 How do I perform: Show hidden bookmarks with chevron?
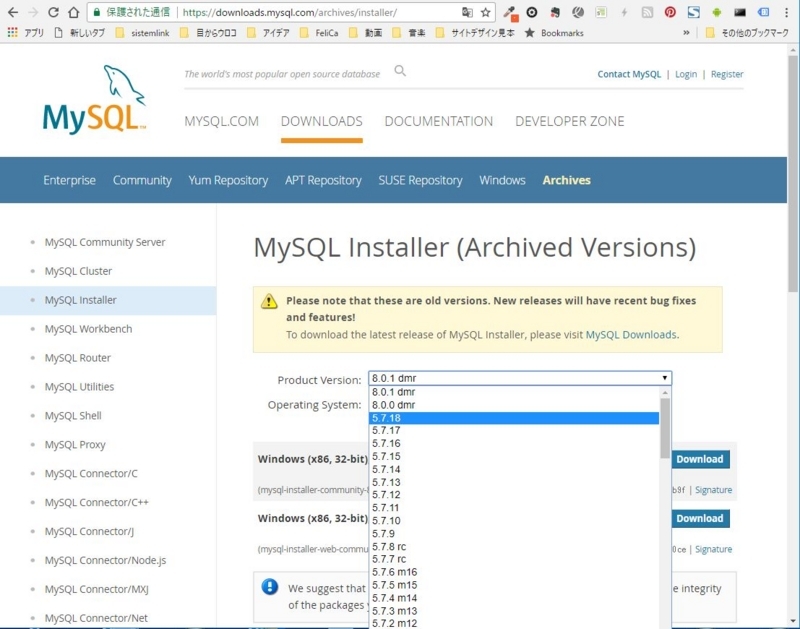tap(686, 33)
